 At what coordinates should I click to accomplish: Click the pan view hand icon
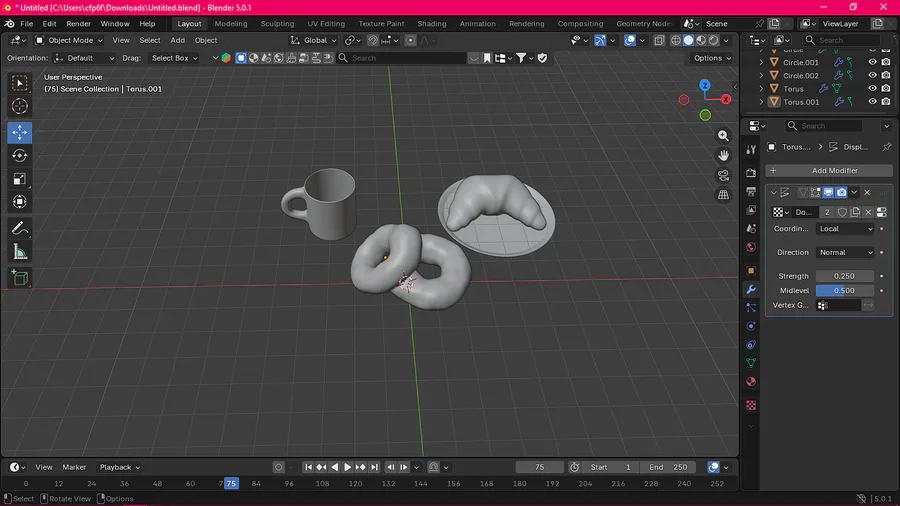click(x=723, y=155)
